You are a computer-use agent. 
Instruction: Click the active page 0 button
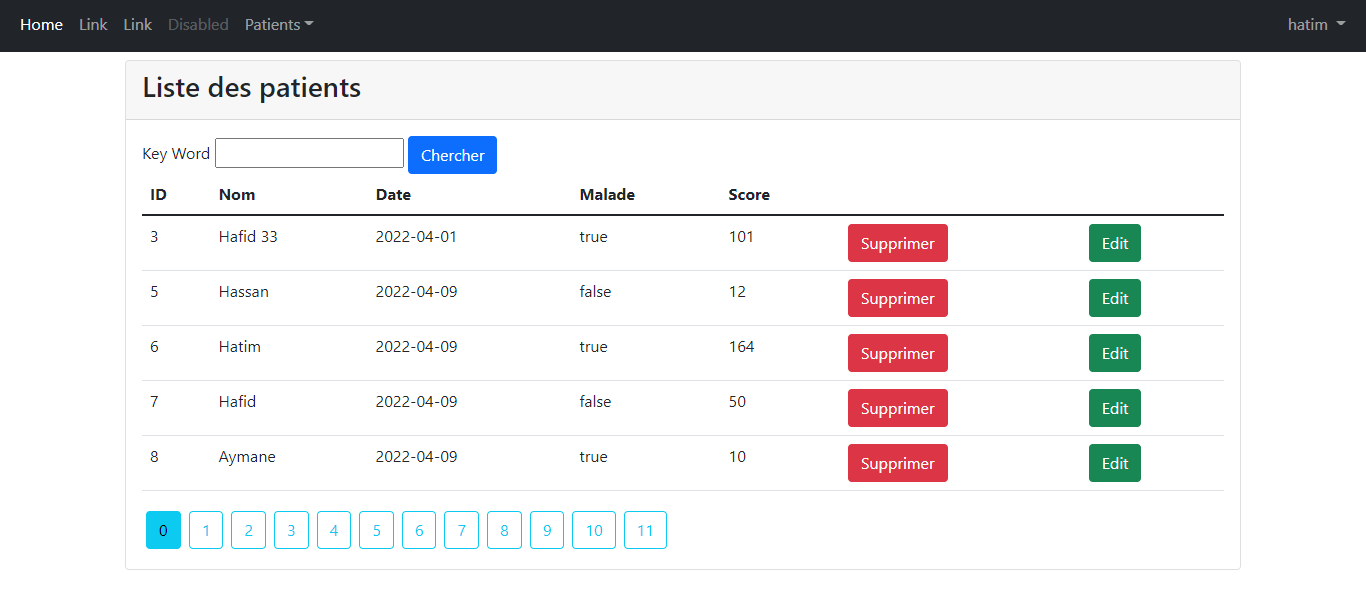pyautogui.click(x=163, y=530)
